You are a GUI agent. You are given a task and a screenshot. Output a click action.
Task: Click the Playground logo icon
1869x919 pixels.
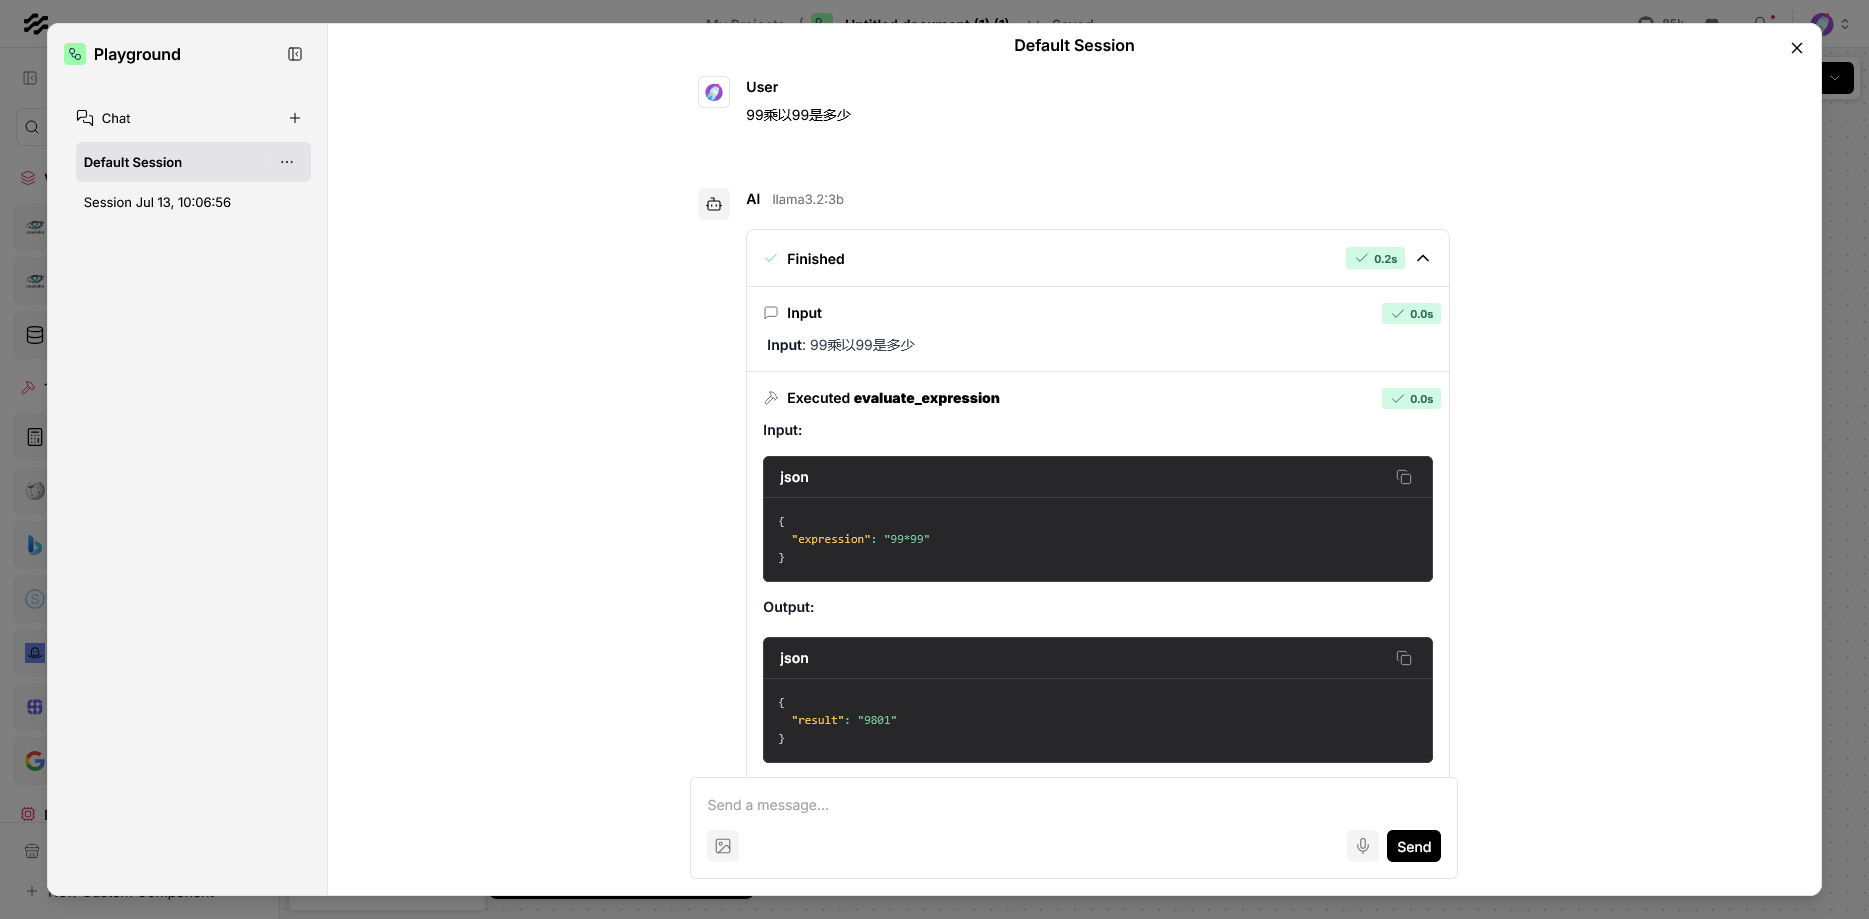tap(75, 54)
